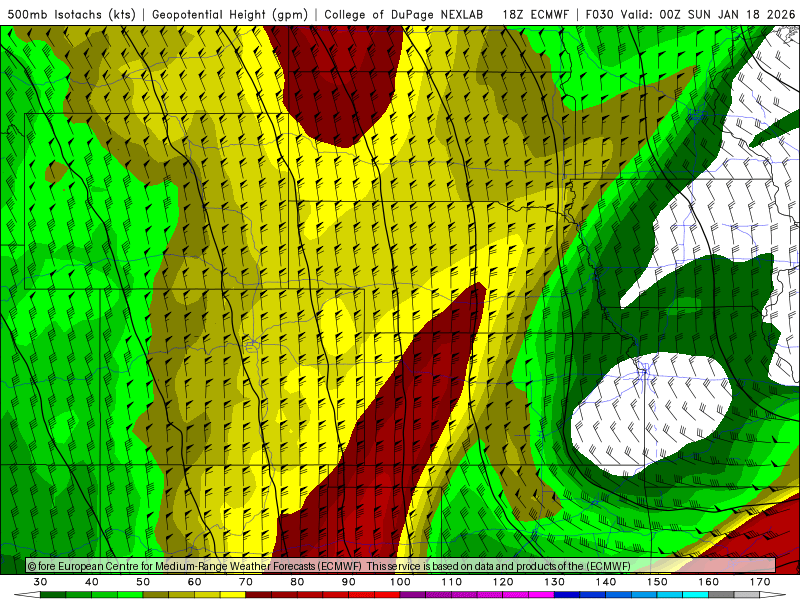Screen dimensions: 800x600
Task: Click the legend value '30'
Action: (x=40, y=582)
